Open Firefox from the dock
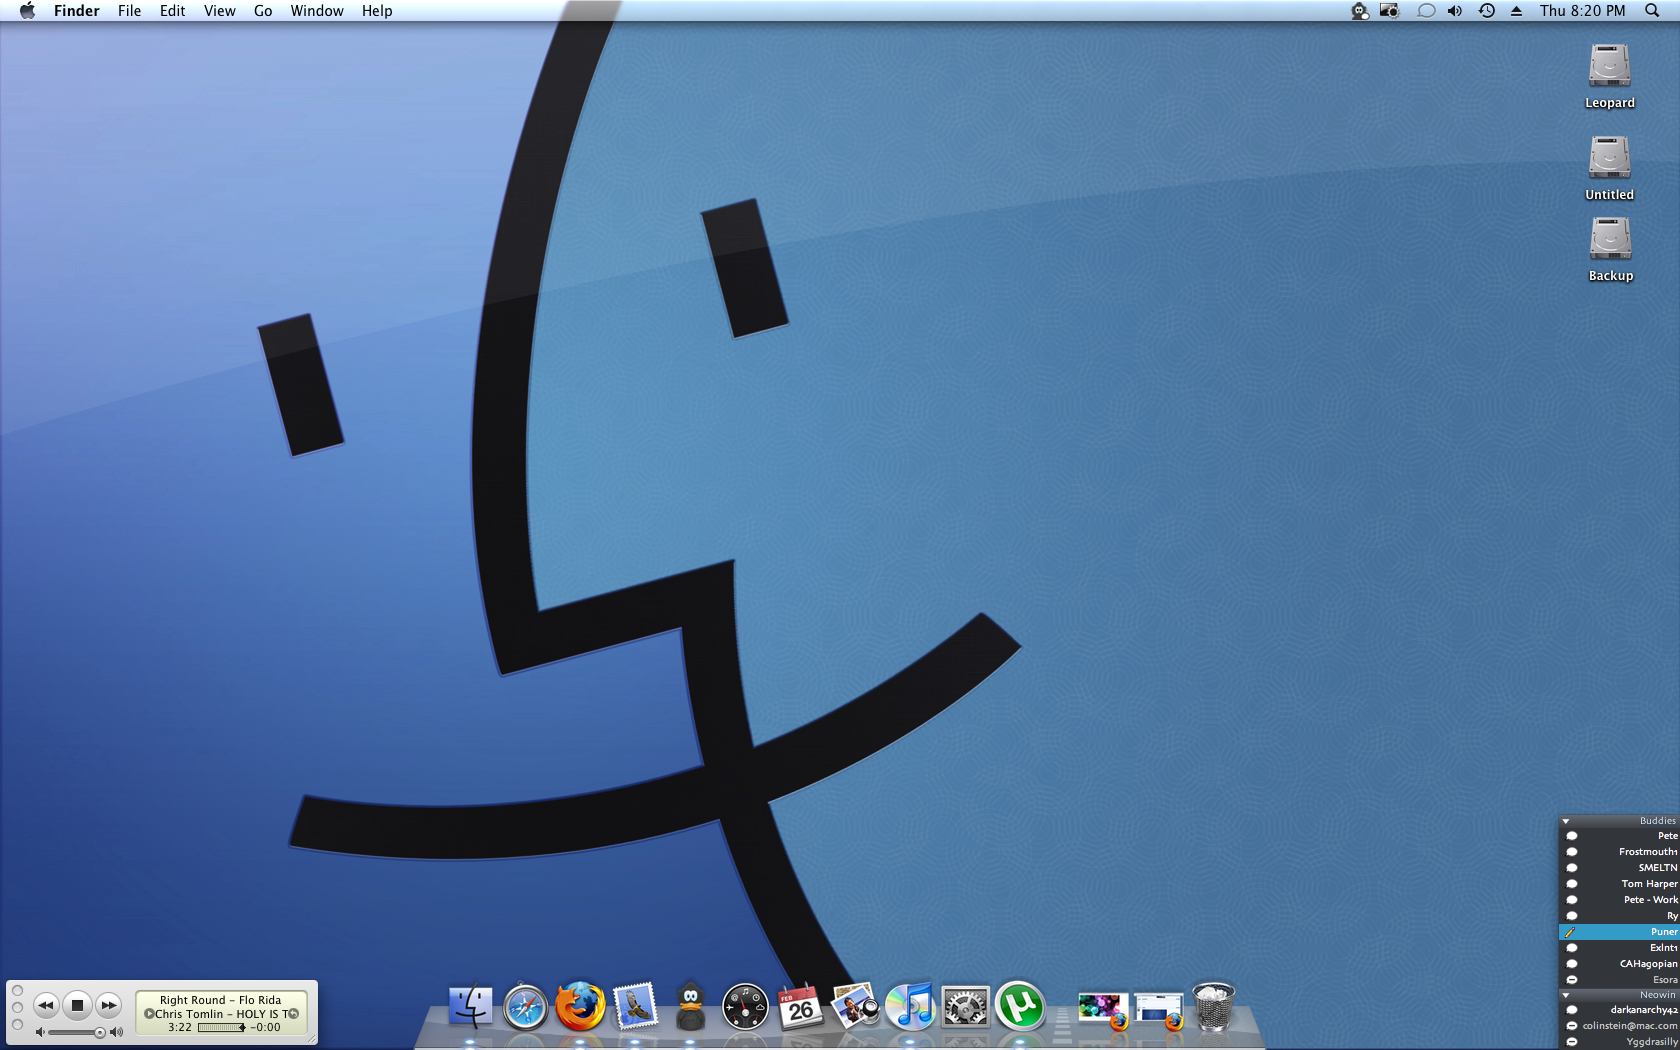The height and width of the screenshot is (1050, 1680). pos(580,1006)
